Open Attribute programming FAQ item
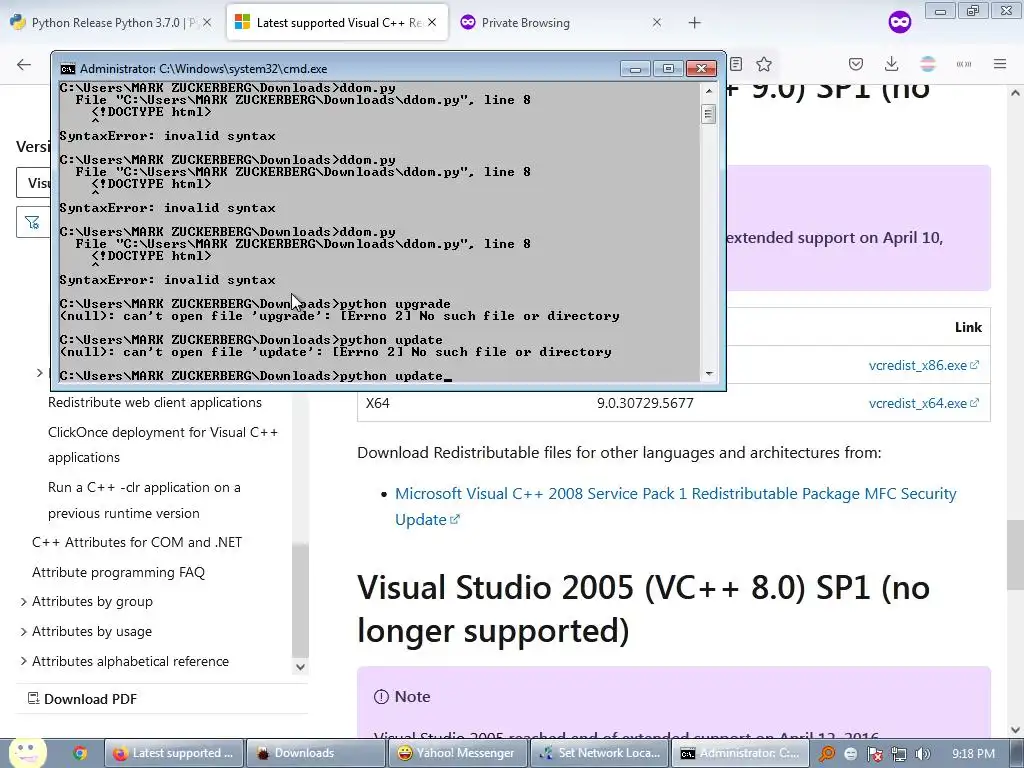 click(x=118, y=572)
